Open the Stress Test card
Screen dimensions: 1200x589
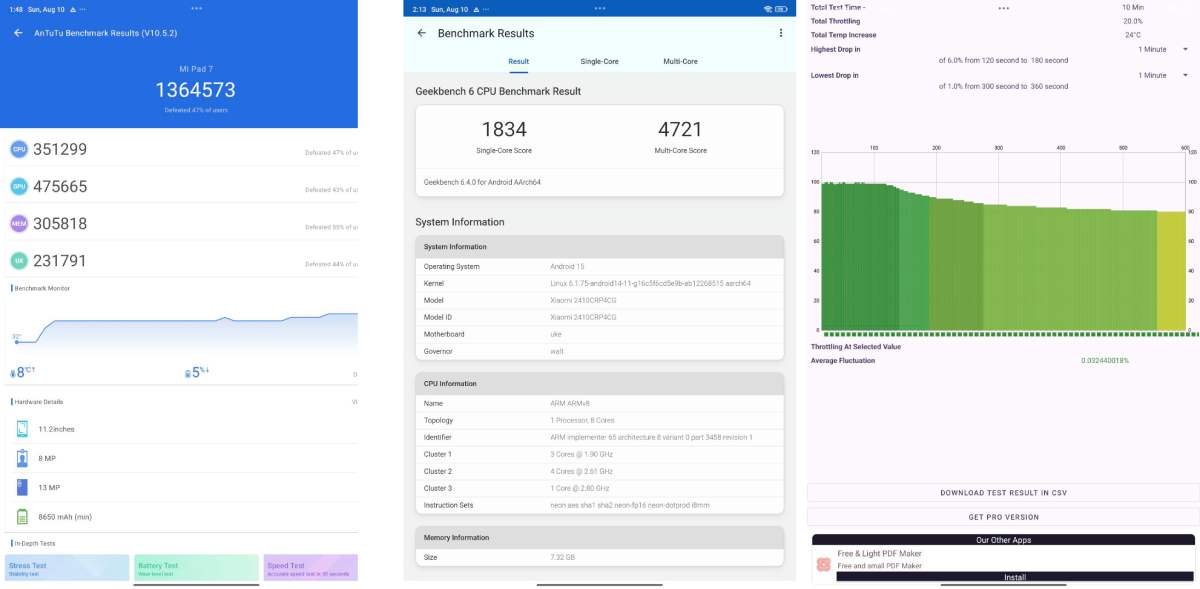point(67,567)
